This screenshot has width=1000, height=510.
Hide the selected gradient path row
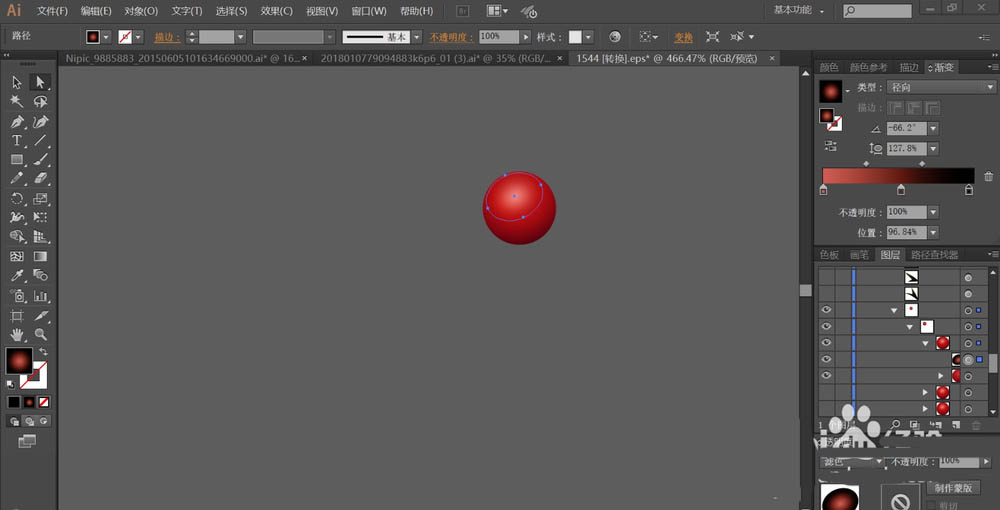(827, 360)
